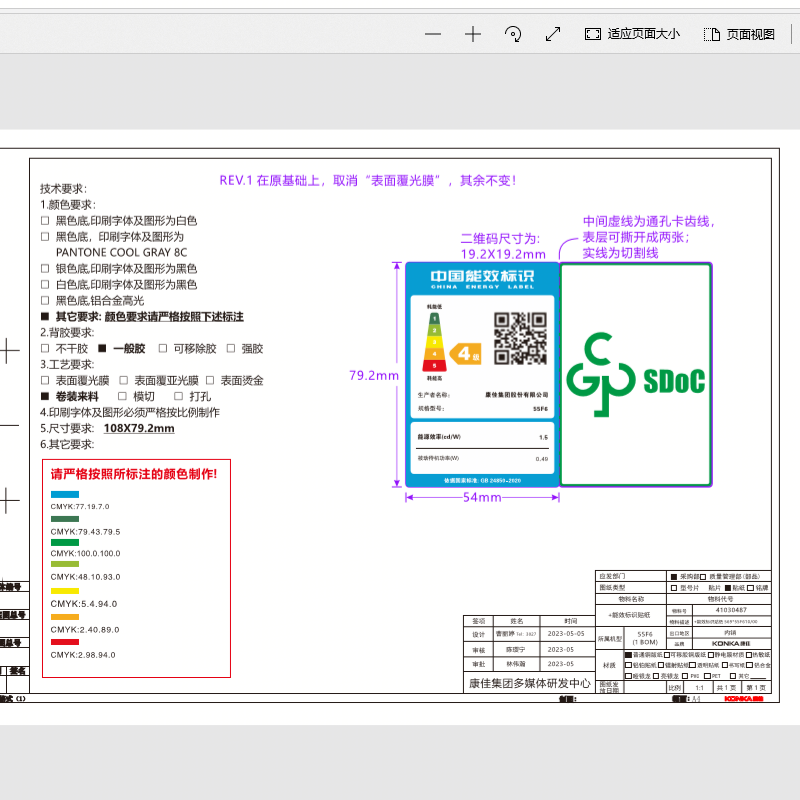800x800 pixels.
Task: Click the 108X79.2mm size value
Action: 139,428
